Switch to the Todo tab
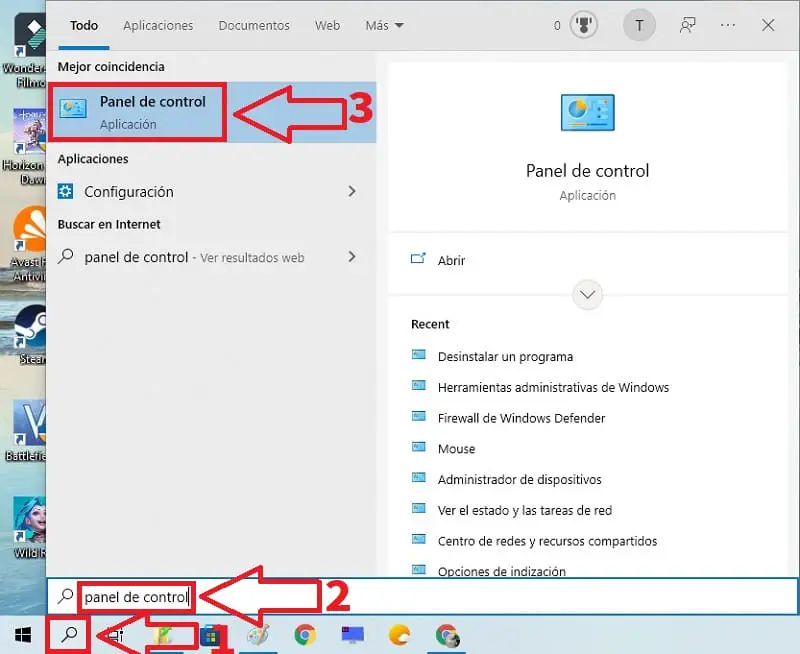This screenshot has height=654, width=800. point(84,26)
